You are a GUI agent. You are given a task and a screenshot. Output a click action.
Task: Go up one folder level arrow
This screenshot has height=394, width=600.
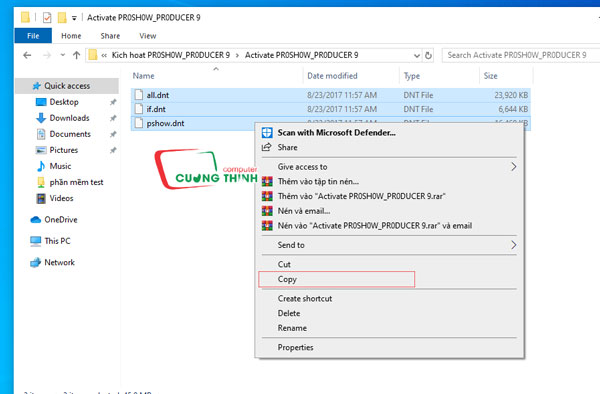(77, 55)
